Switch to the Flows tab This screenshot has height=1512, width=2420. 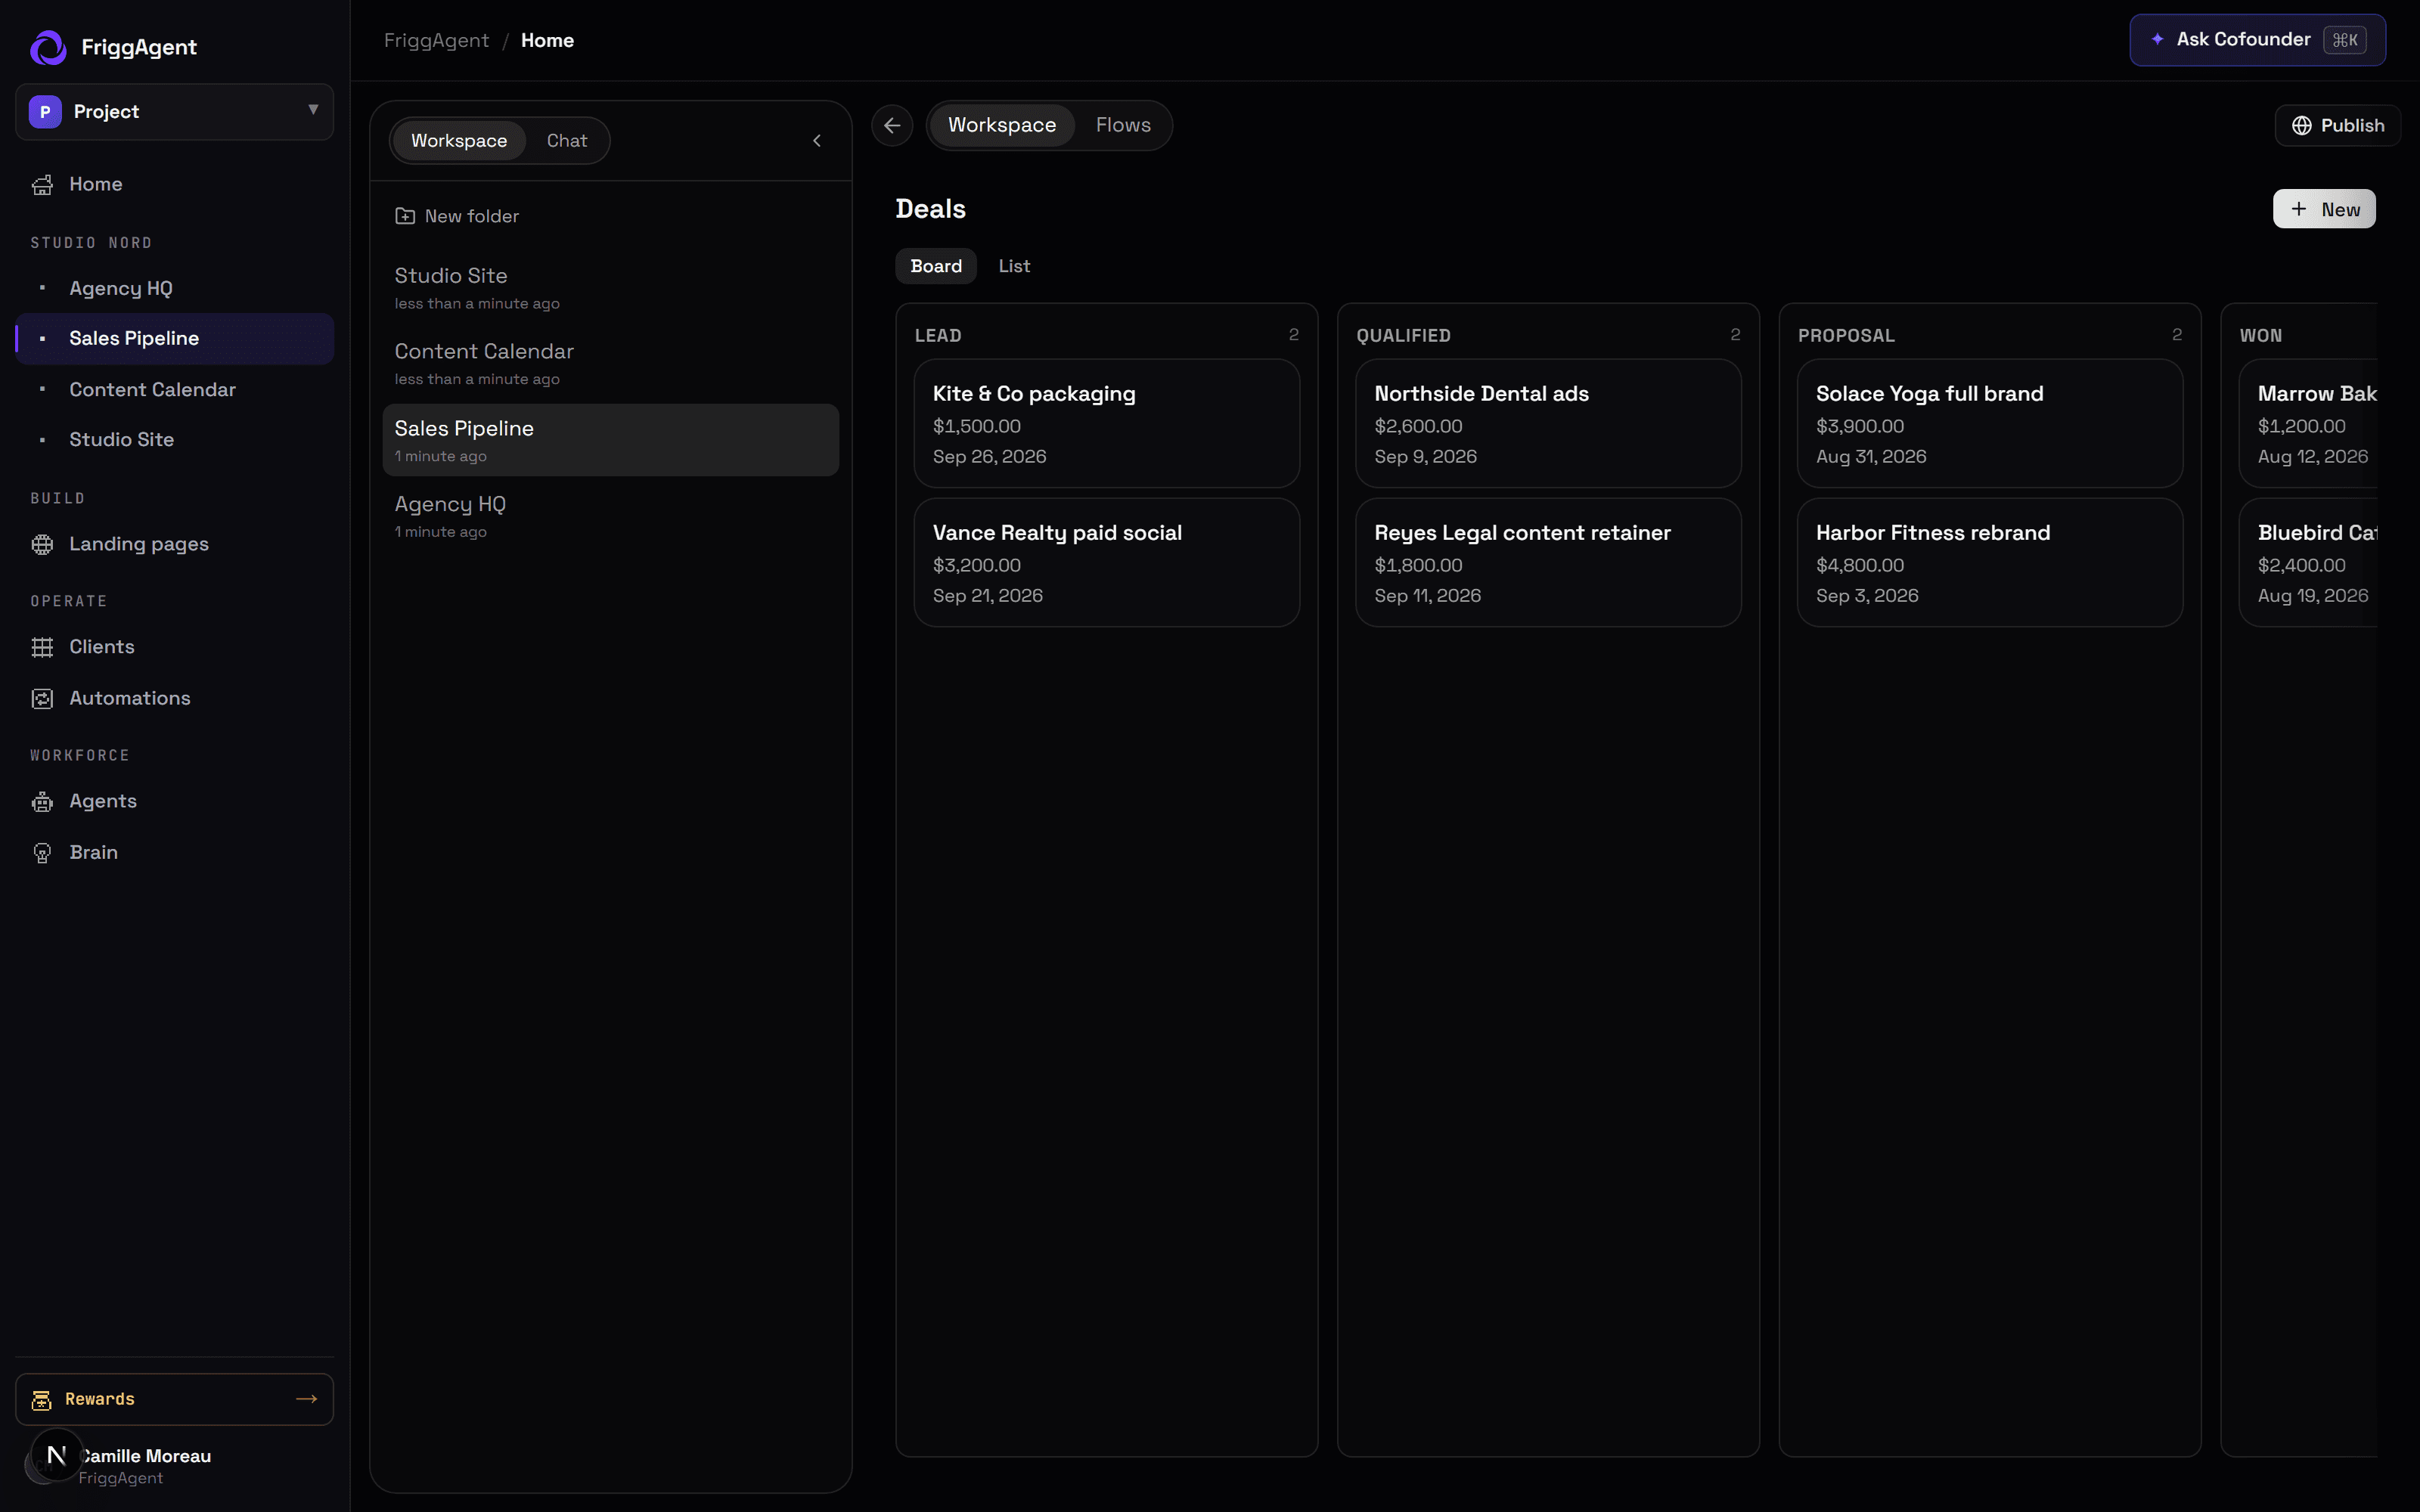(x=1123, y=126)
